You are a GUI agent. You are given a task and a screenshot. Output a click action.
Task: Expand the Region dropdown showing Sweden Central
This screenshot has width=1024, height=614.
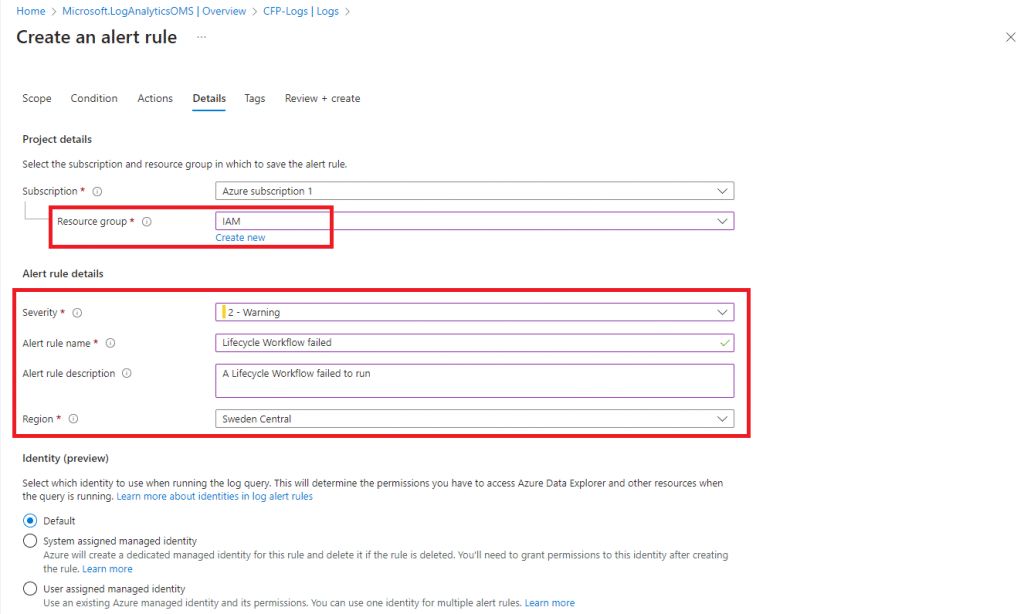[474, 419]
